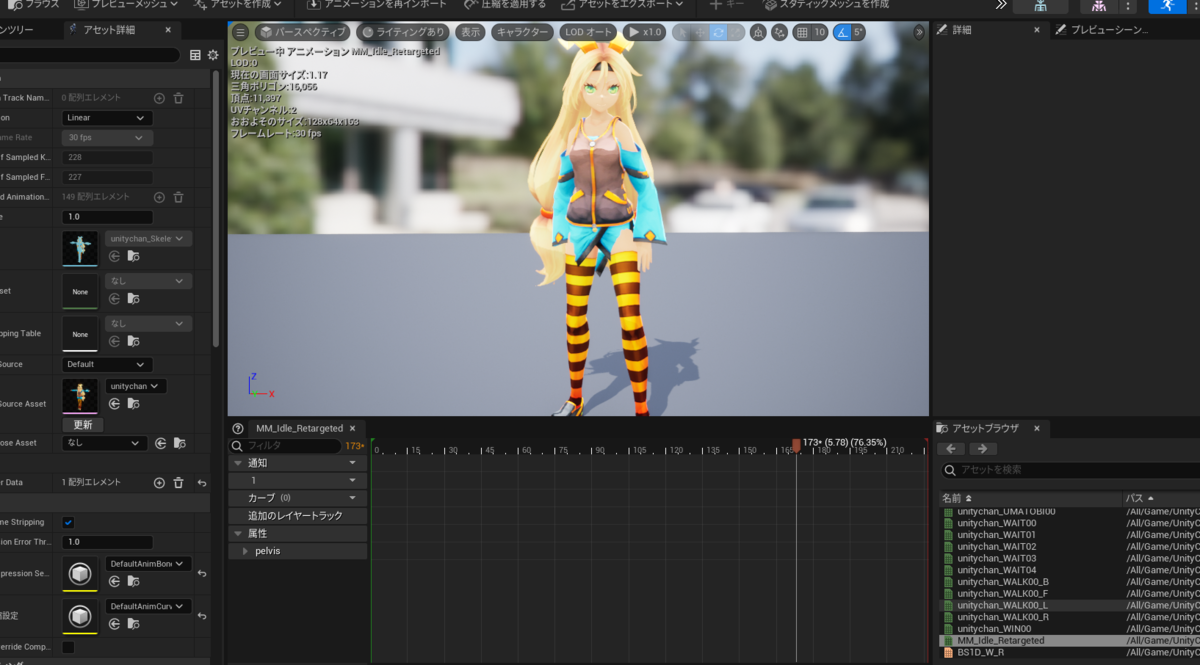This screenshot has width=1200, height=665.
Task: Click the Asset Browser search field
Action: pyautogui.click(x=1070, y=470)
